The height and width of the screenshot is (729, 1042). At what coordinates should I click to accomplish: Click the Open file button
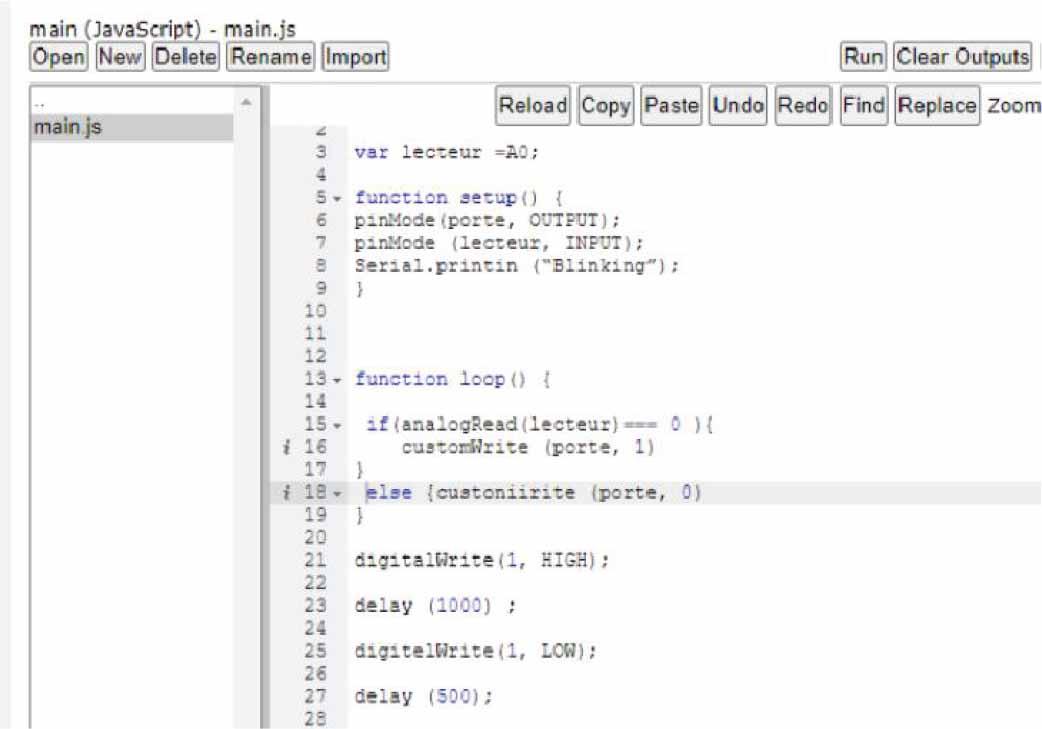pos(59,57)
